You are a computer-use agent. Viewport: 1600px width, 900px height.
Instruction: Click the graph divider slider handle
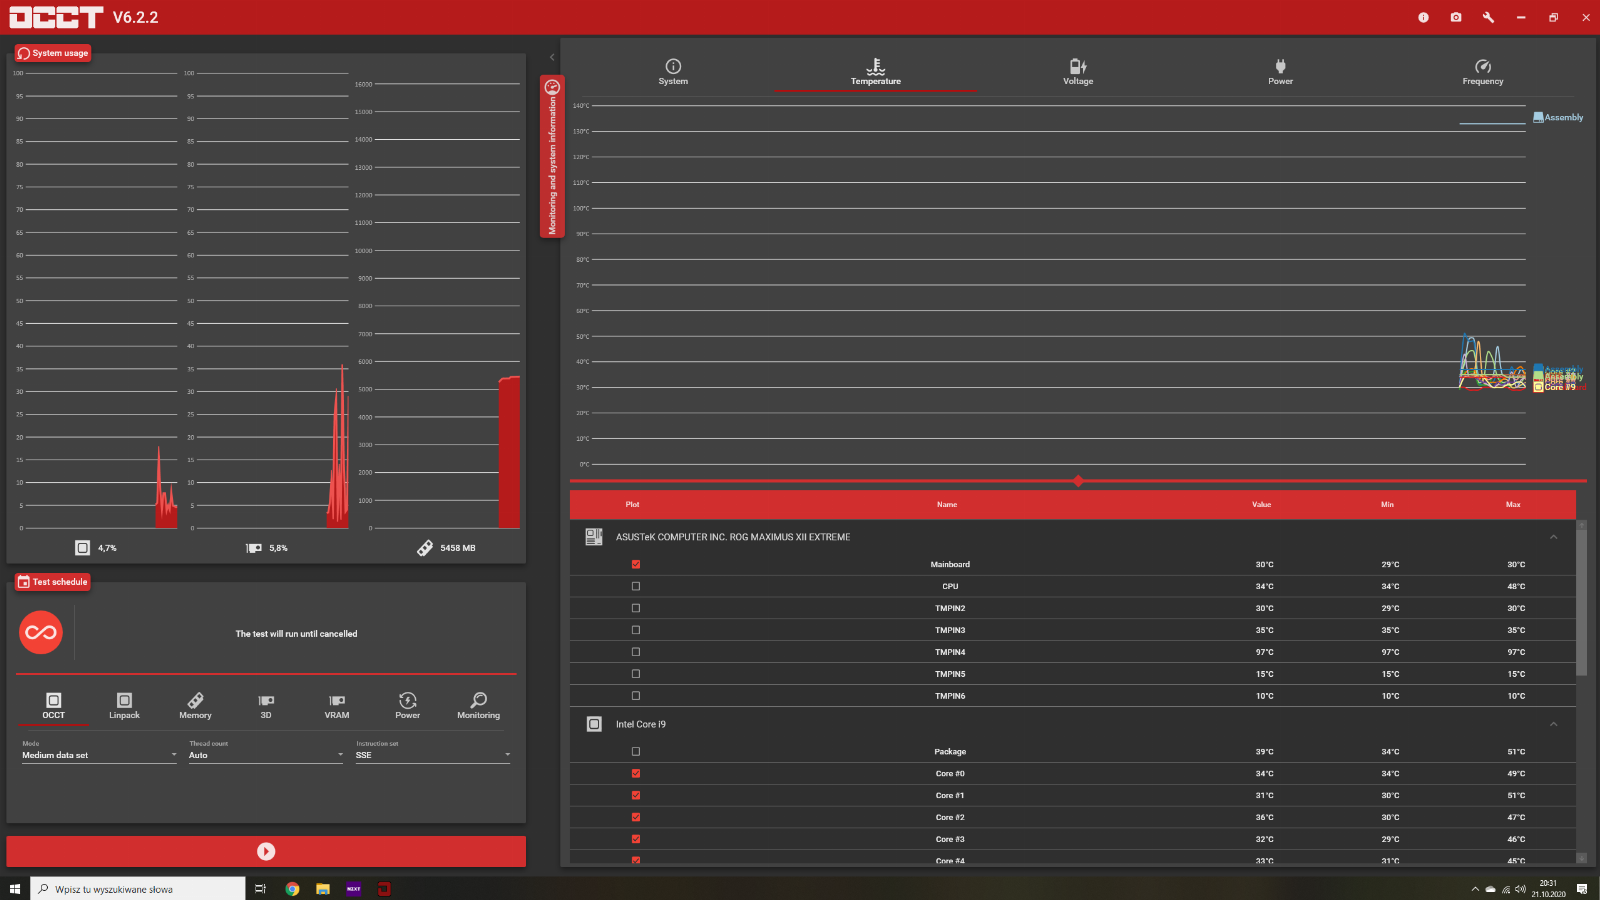pos(1078,481)
